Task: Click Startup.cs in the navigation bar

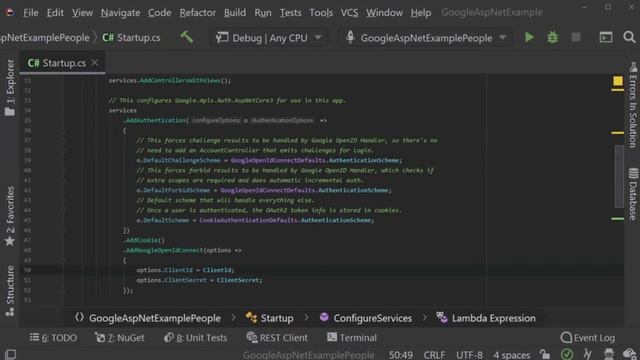Action: (131, 38)
